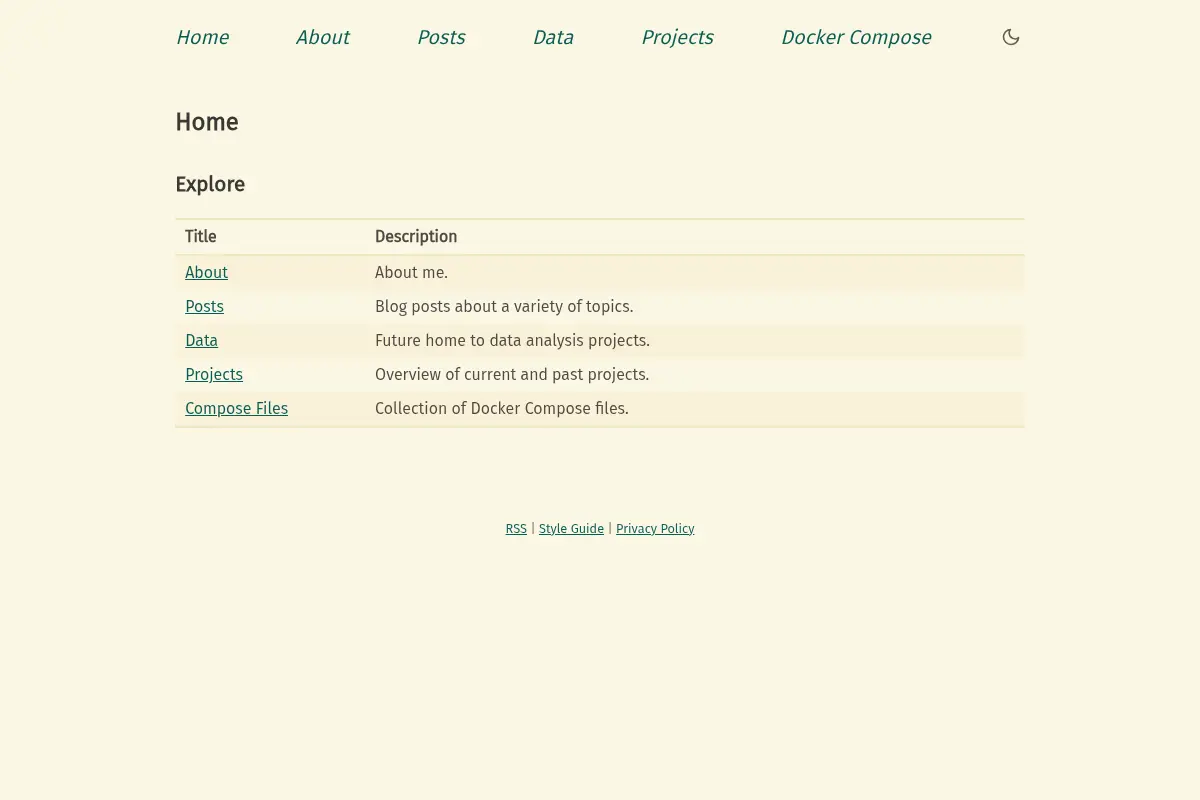
Task: Open the Home navigation item
Action: tap(202, 37)
